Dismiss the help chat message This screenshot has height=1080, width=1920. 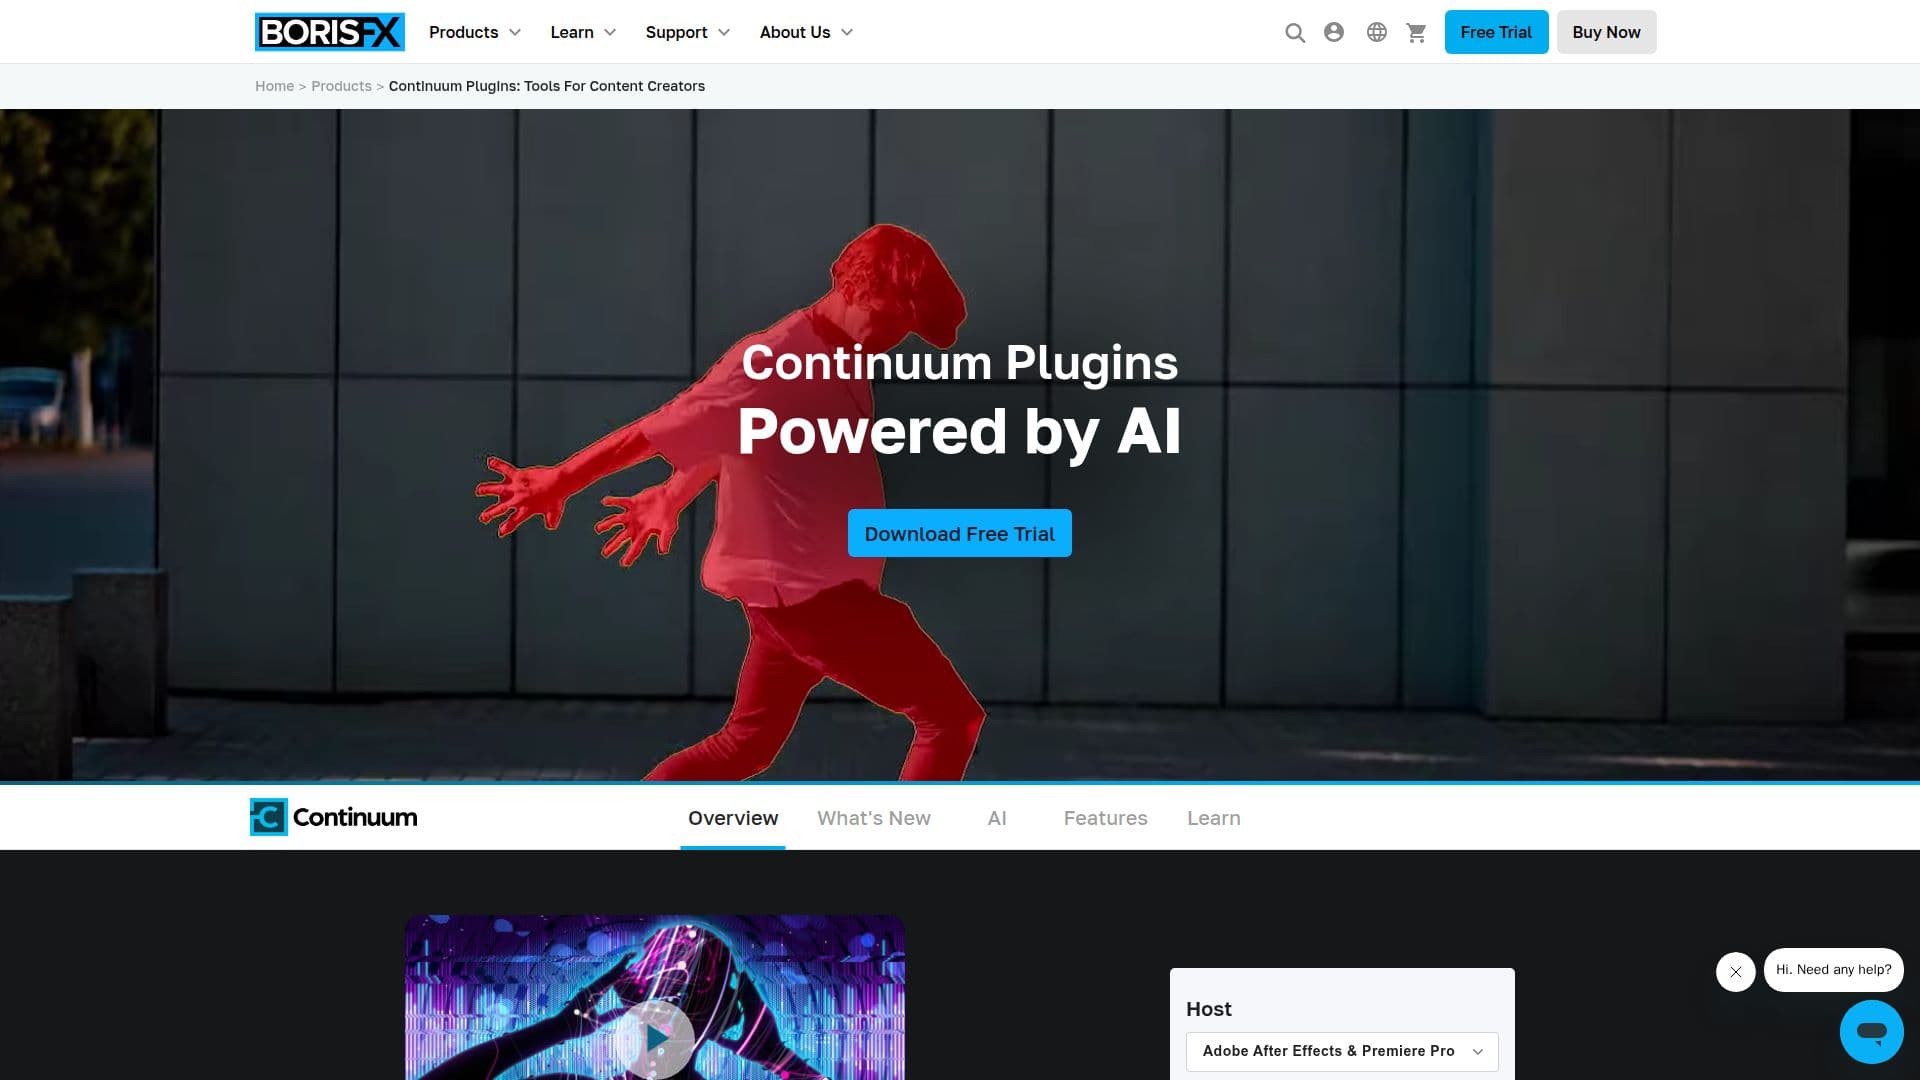[1736, 971]
